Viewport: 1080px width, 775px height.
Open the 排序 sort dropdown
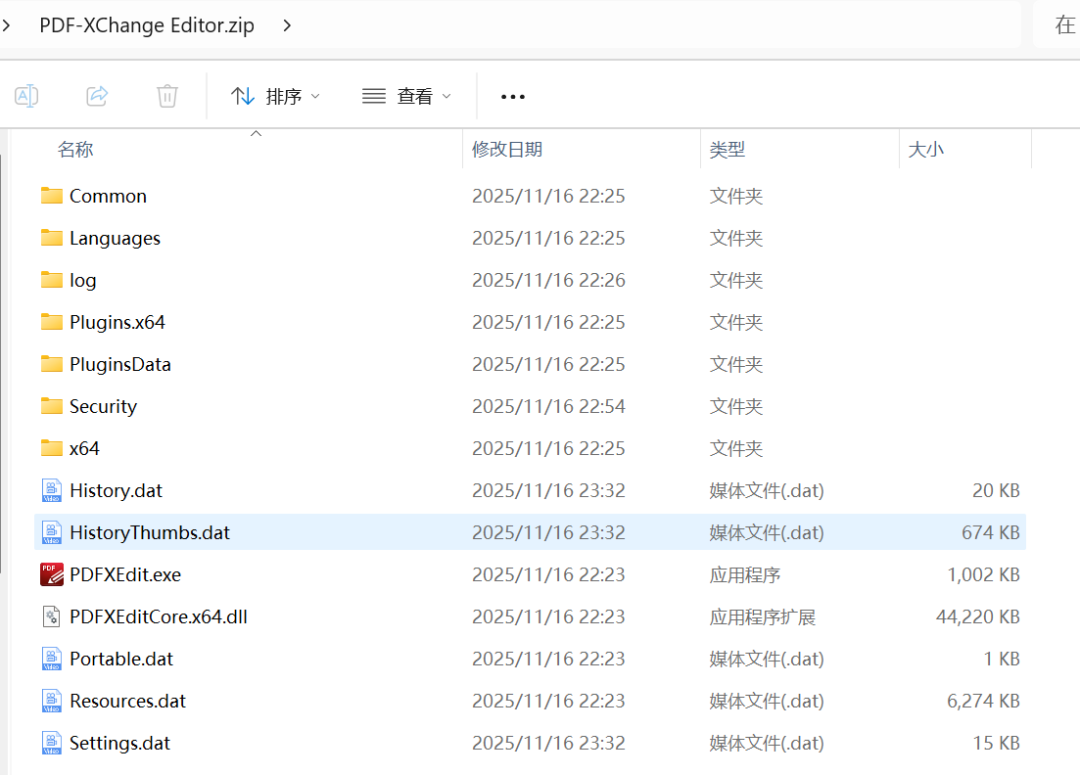pyautogui.click(x=276, y=96)
